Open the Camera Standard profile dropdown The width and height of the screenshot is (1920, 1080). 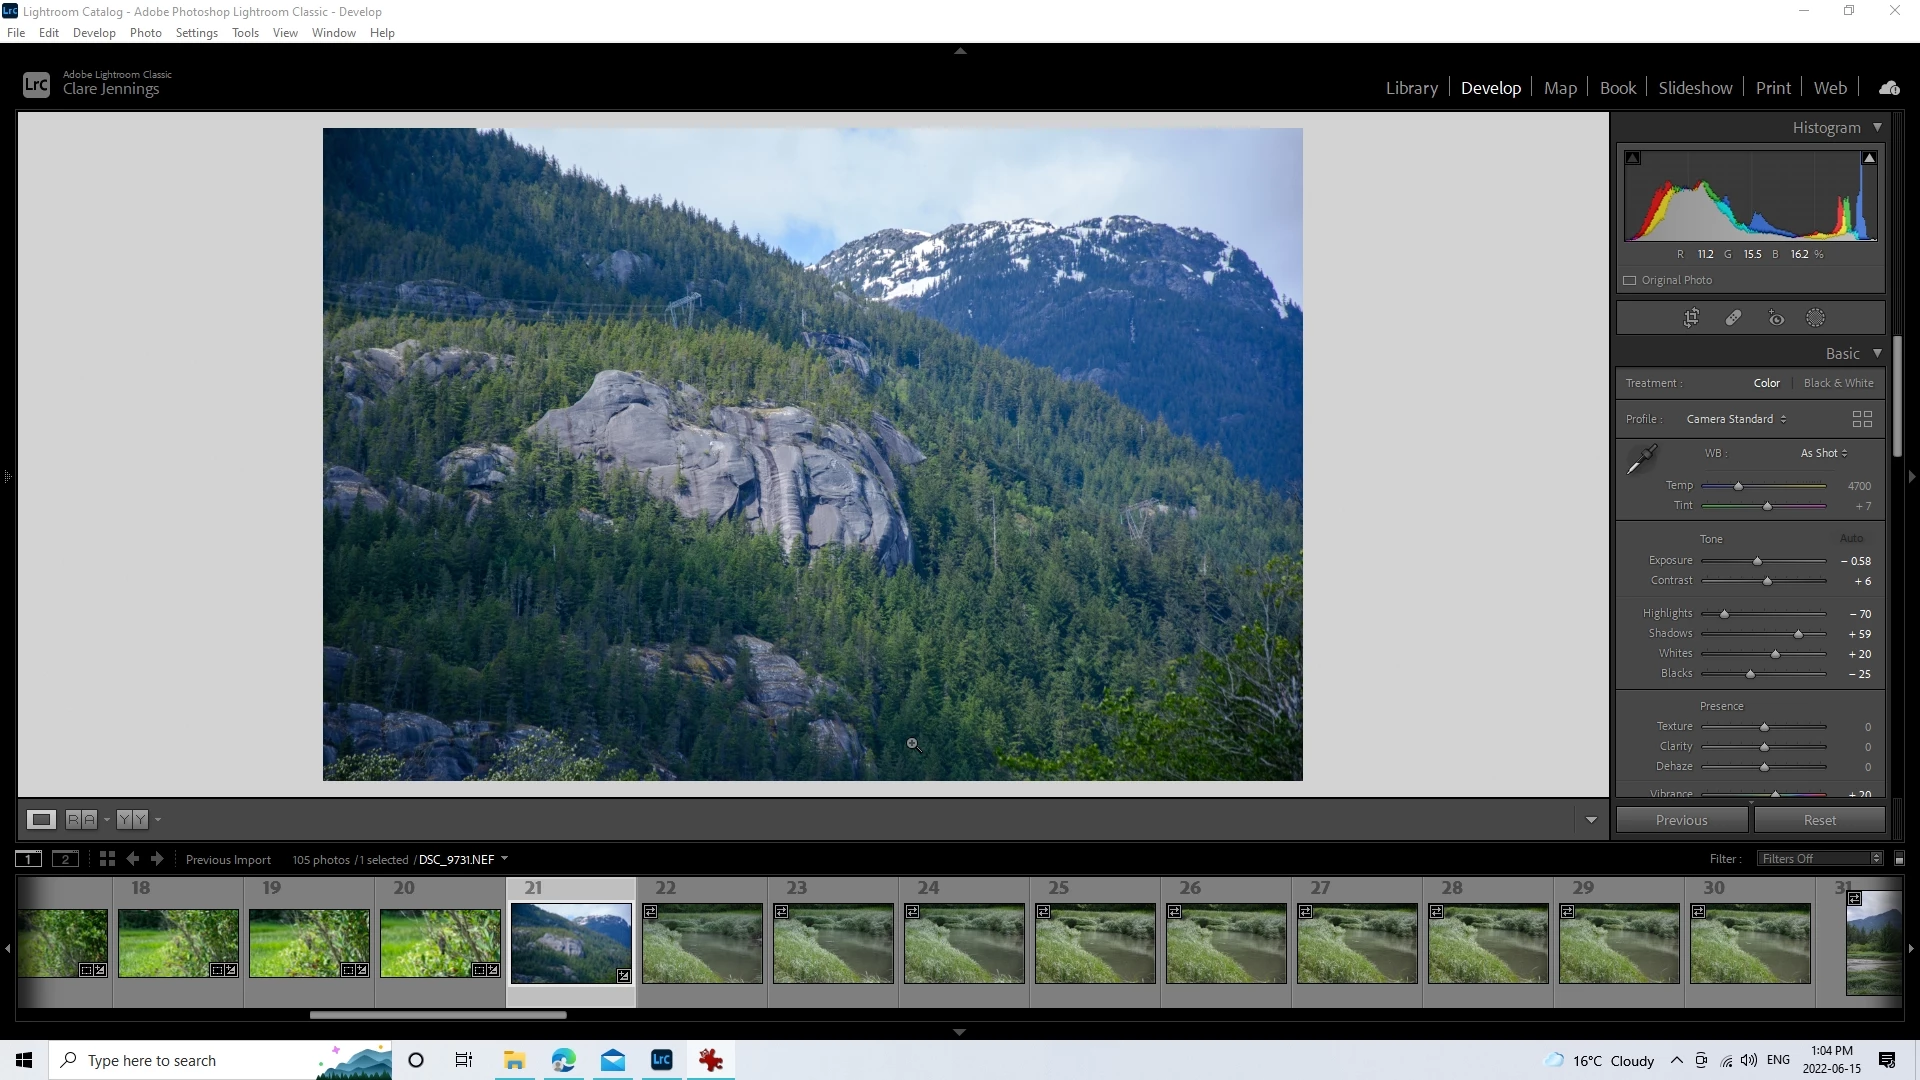click(1736, 419)
